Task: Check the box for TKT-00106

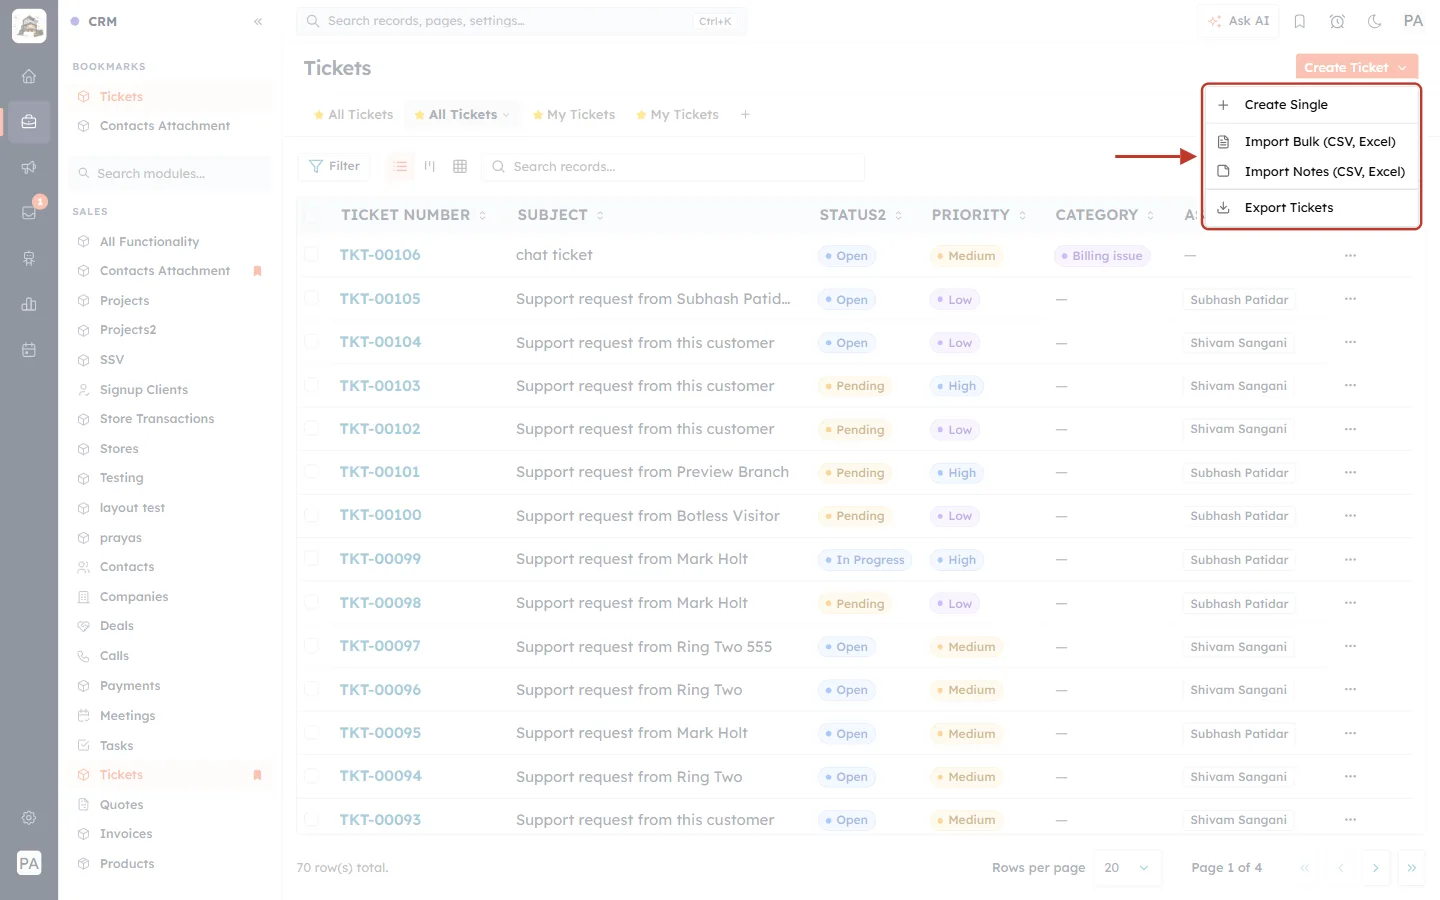Action: tap(311, 255)
